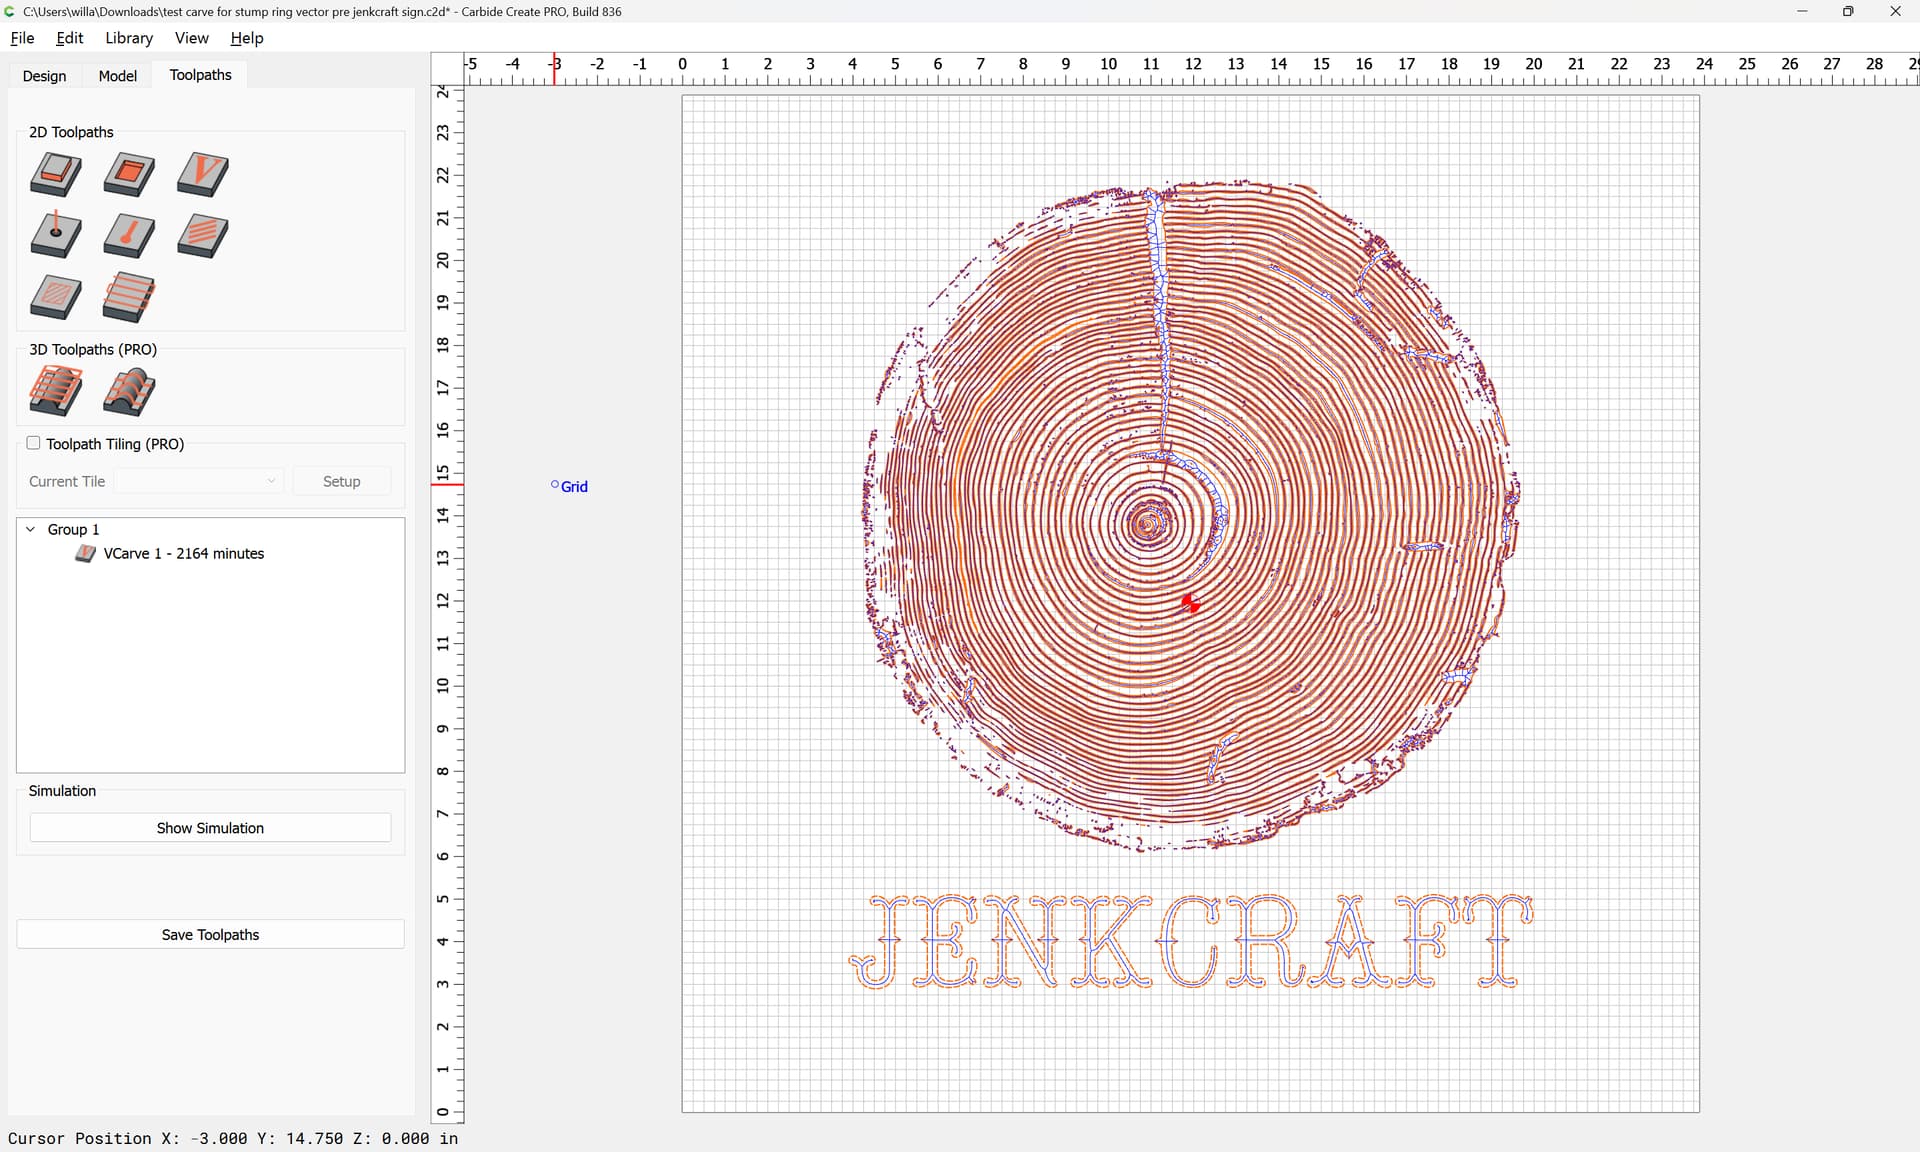1920x1152 pixels.
Task: Enable the Toolpath Tiling (PRO) checkbox
Action: click(33, 443)
